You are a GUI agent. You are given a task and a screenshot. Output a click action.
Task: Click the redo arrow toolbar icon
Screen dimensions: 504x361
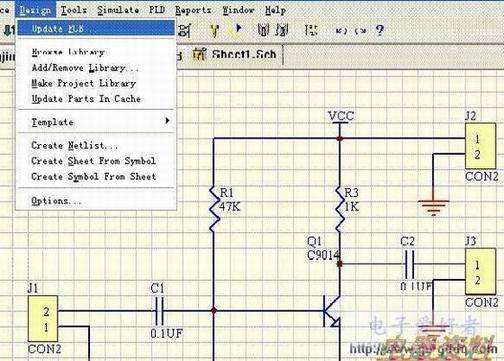click(361, 31)
